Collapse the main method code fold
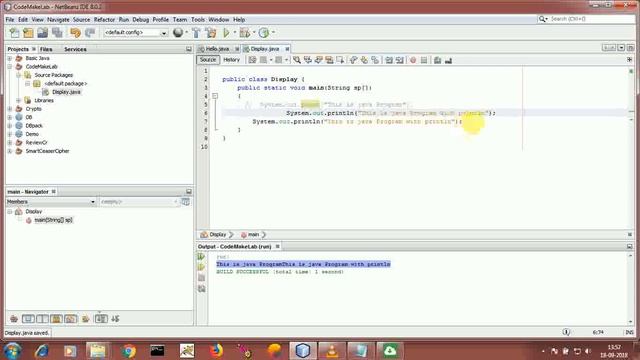The width and height of the screenshot is (640, 360). [x=215, y=96]
